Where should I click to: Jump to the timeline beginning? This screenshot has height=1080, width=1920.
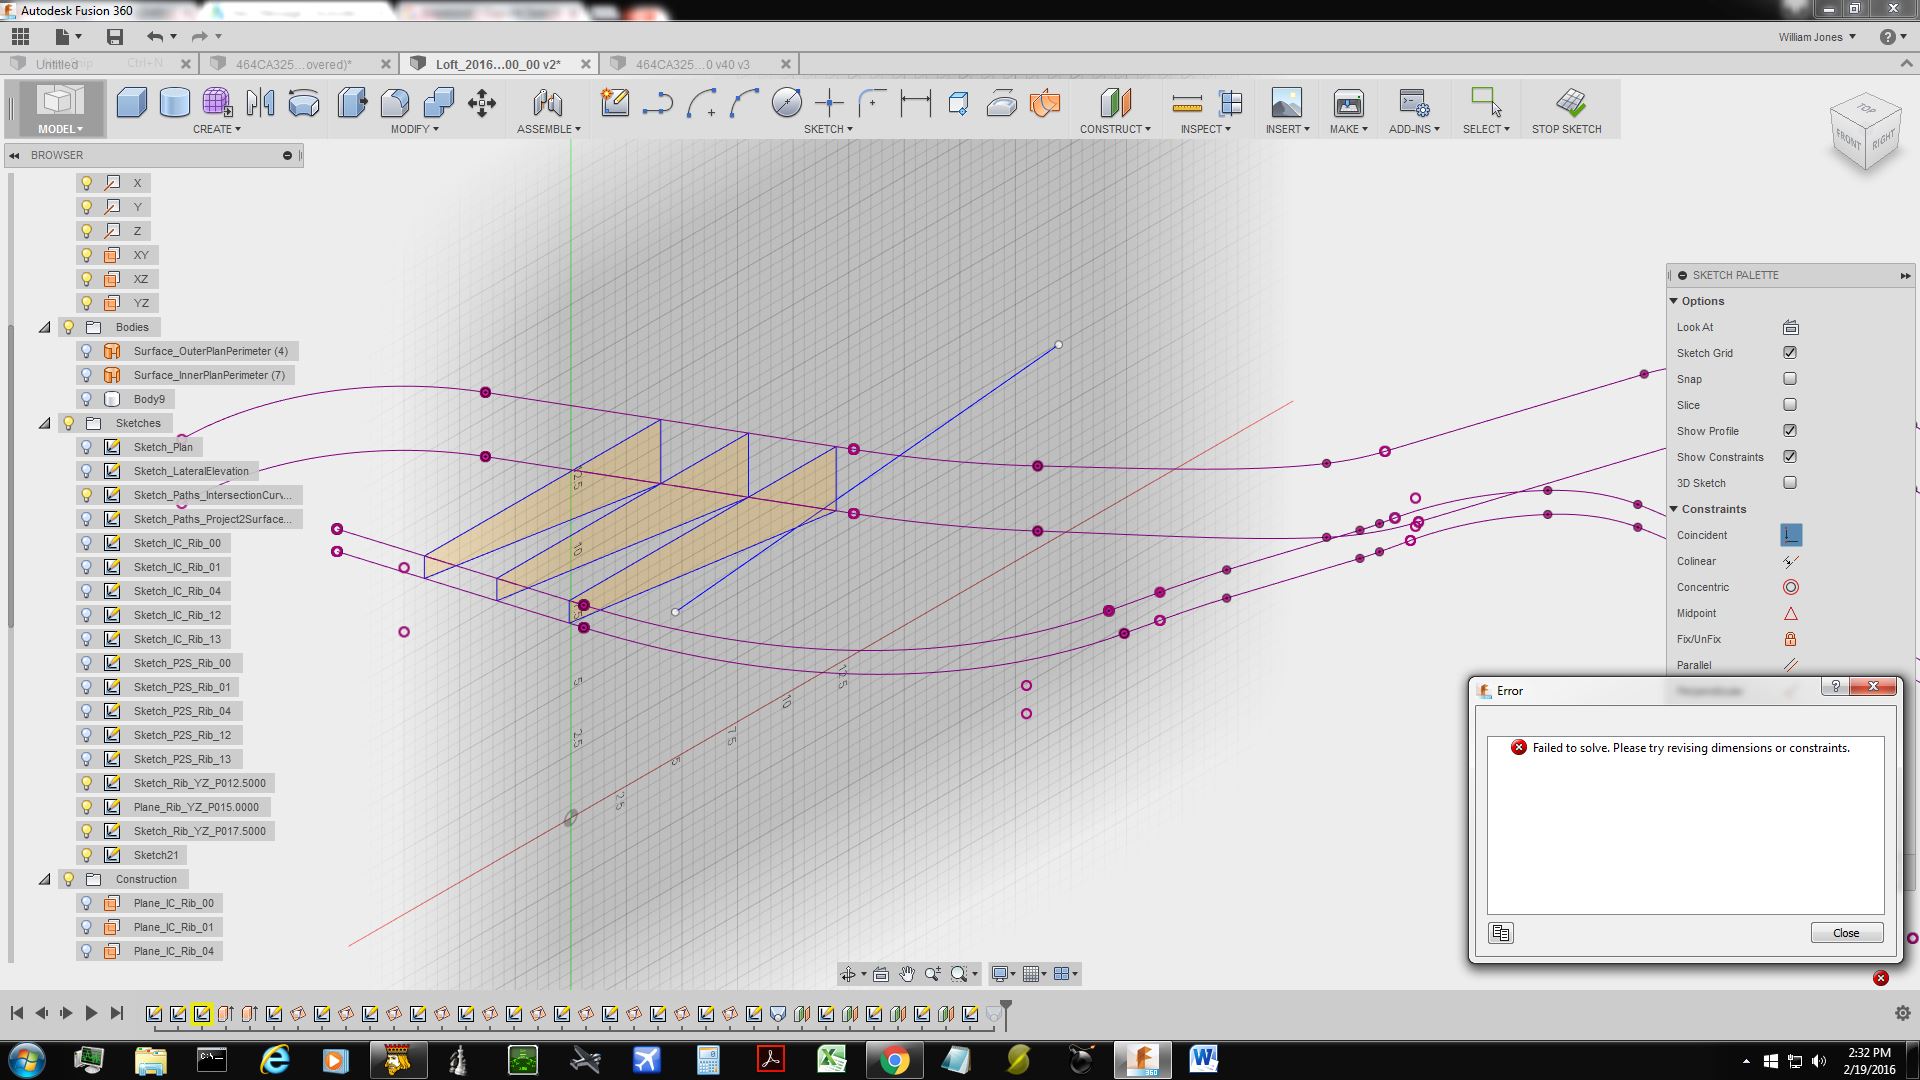pos(16,1013)
